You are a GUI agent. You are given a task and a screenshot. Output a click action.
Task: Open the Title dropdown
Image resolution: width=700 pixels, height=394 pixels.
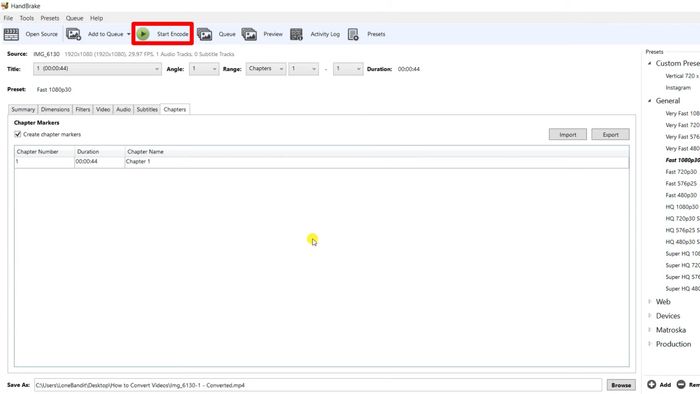coord(97,69)
